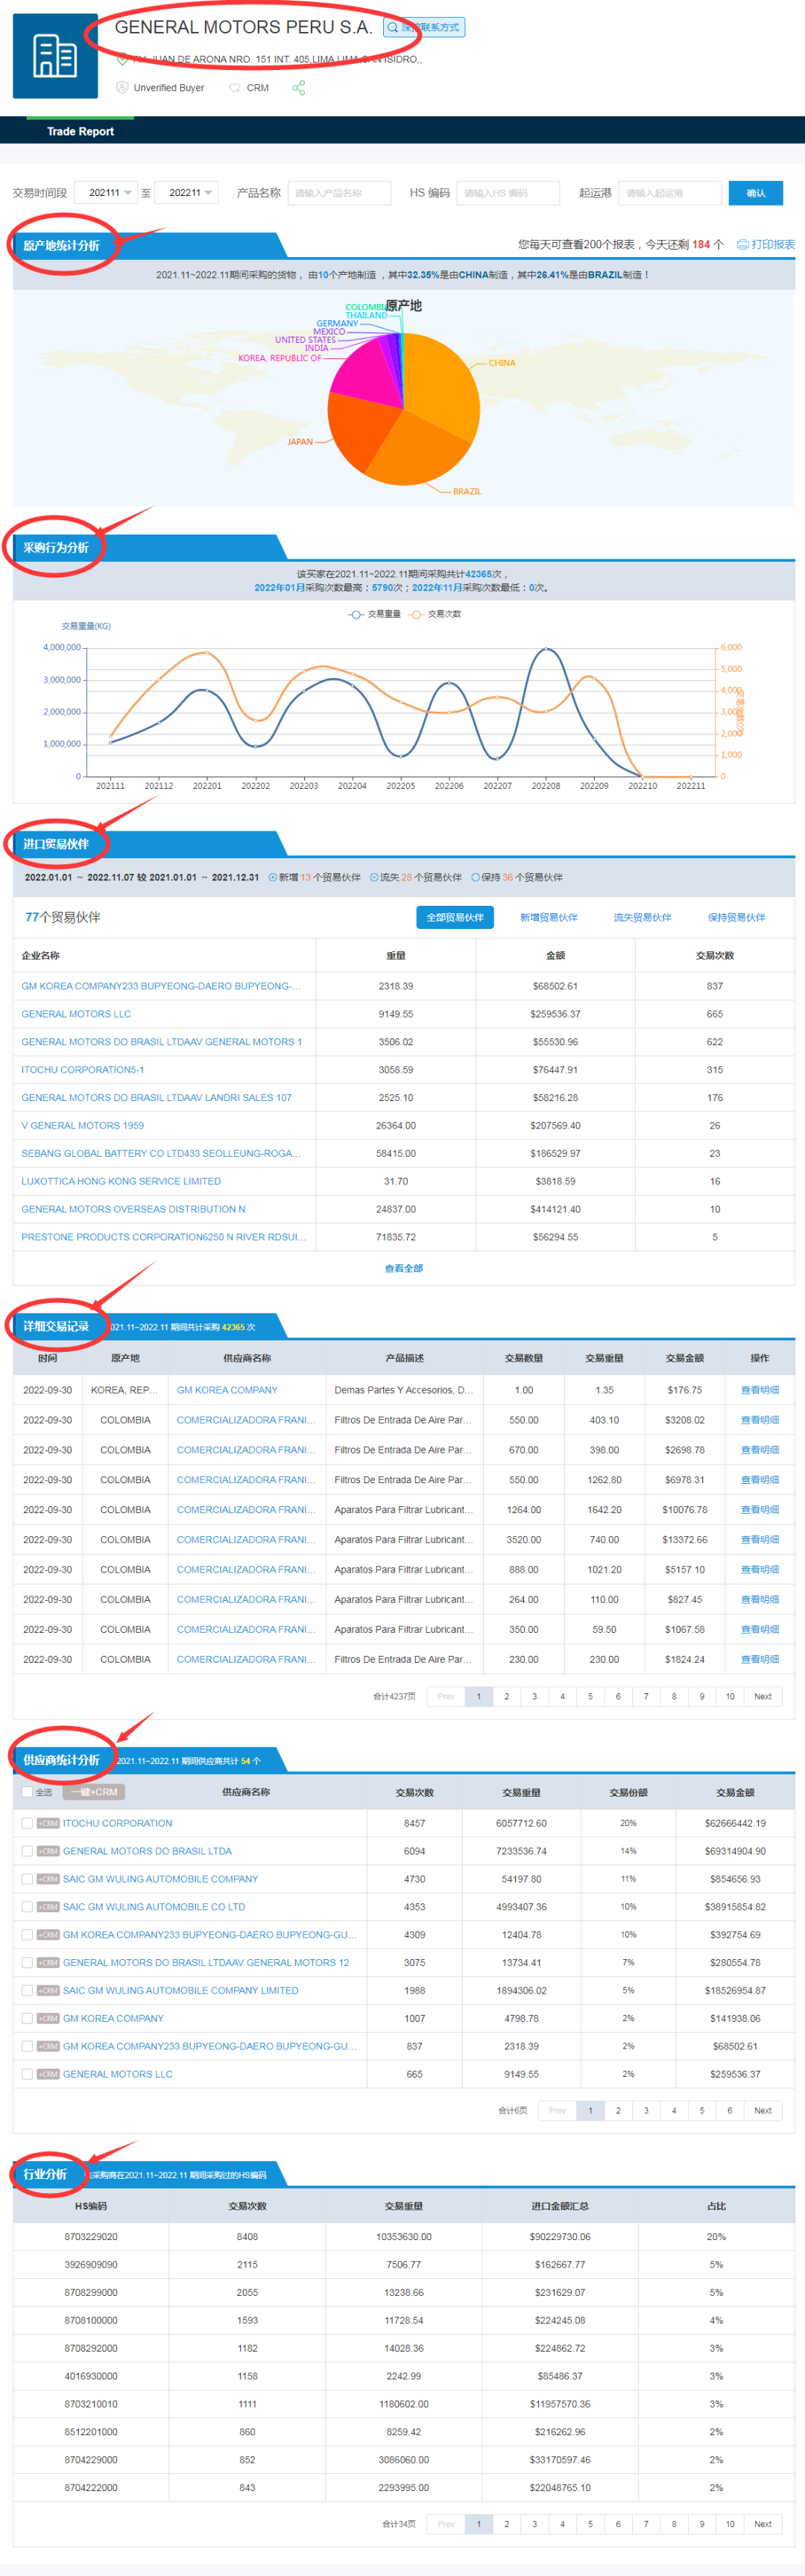Open the start date 202111 dropdown

tap(106, 193)
